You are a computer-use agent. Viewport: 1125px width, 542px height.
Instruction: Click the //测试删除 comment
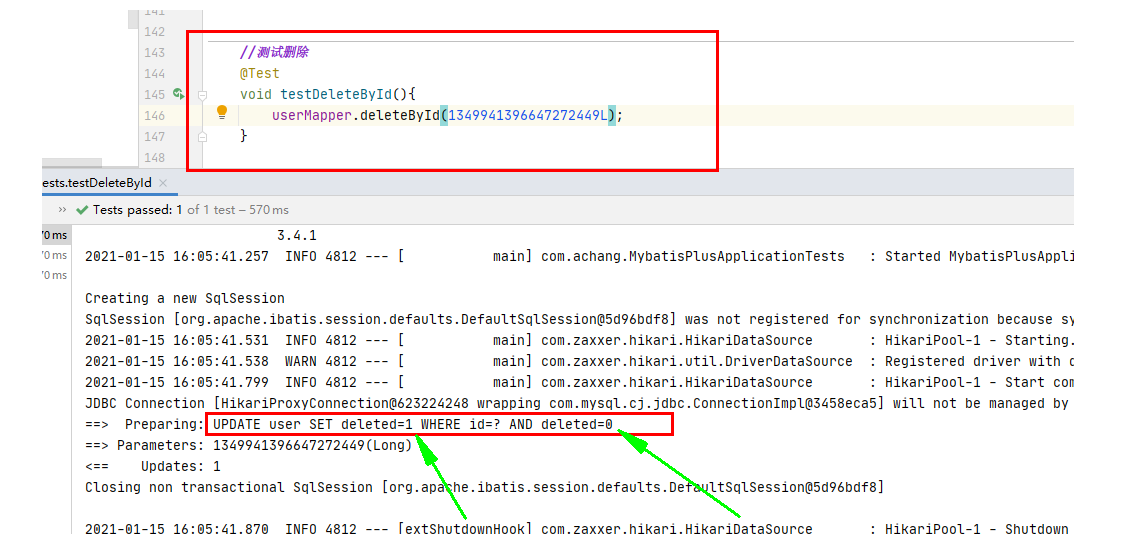[275, 52]
